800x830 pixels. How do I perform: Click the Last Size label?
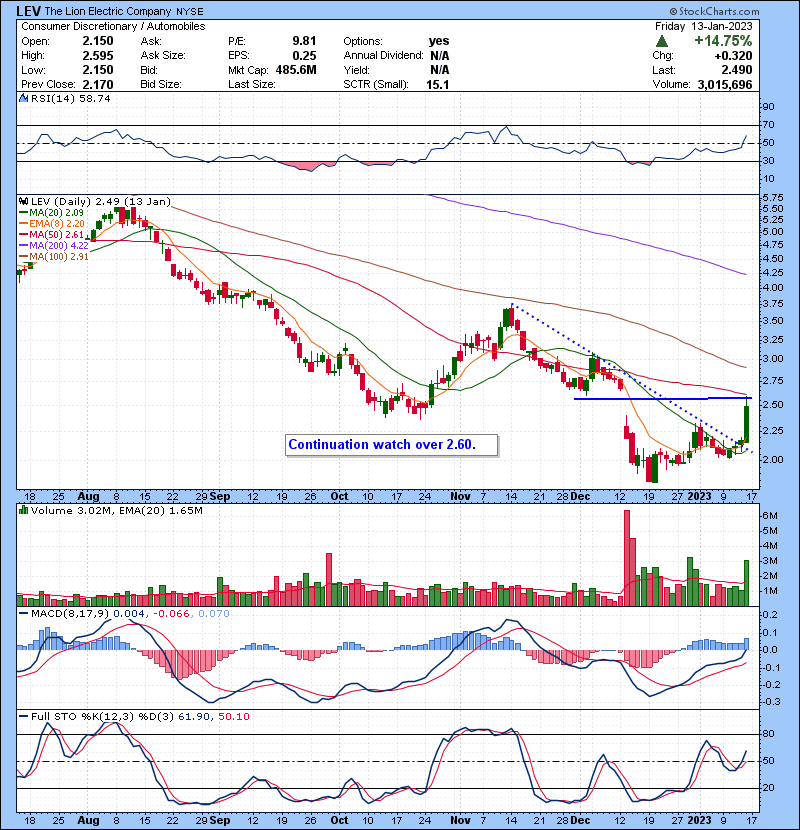251,84
